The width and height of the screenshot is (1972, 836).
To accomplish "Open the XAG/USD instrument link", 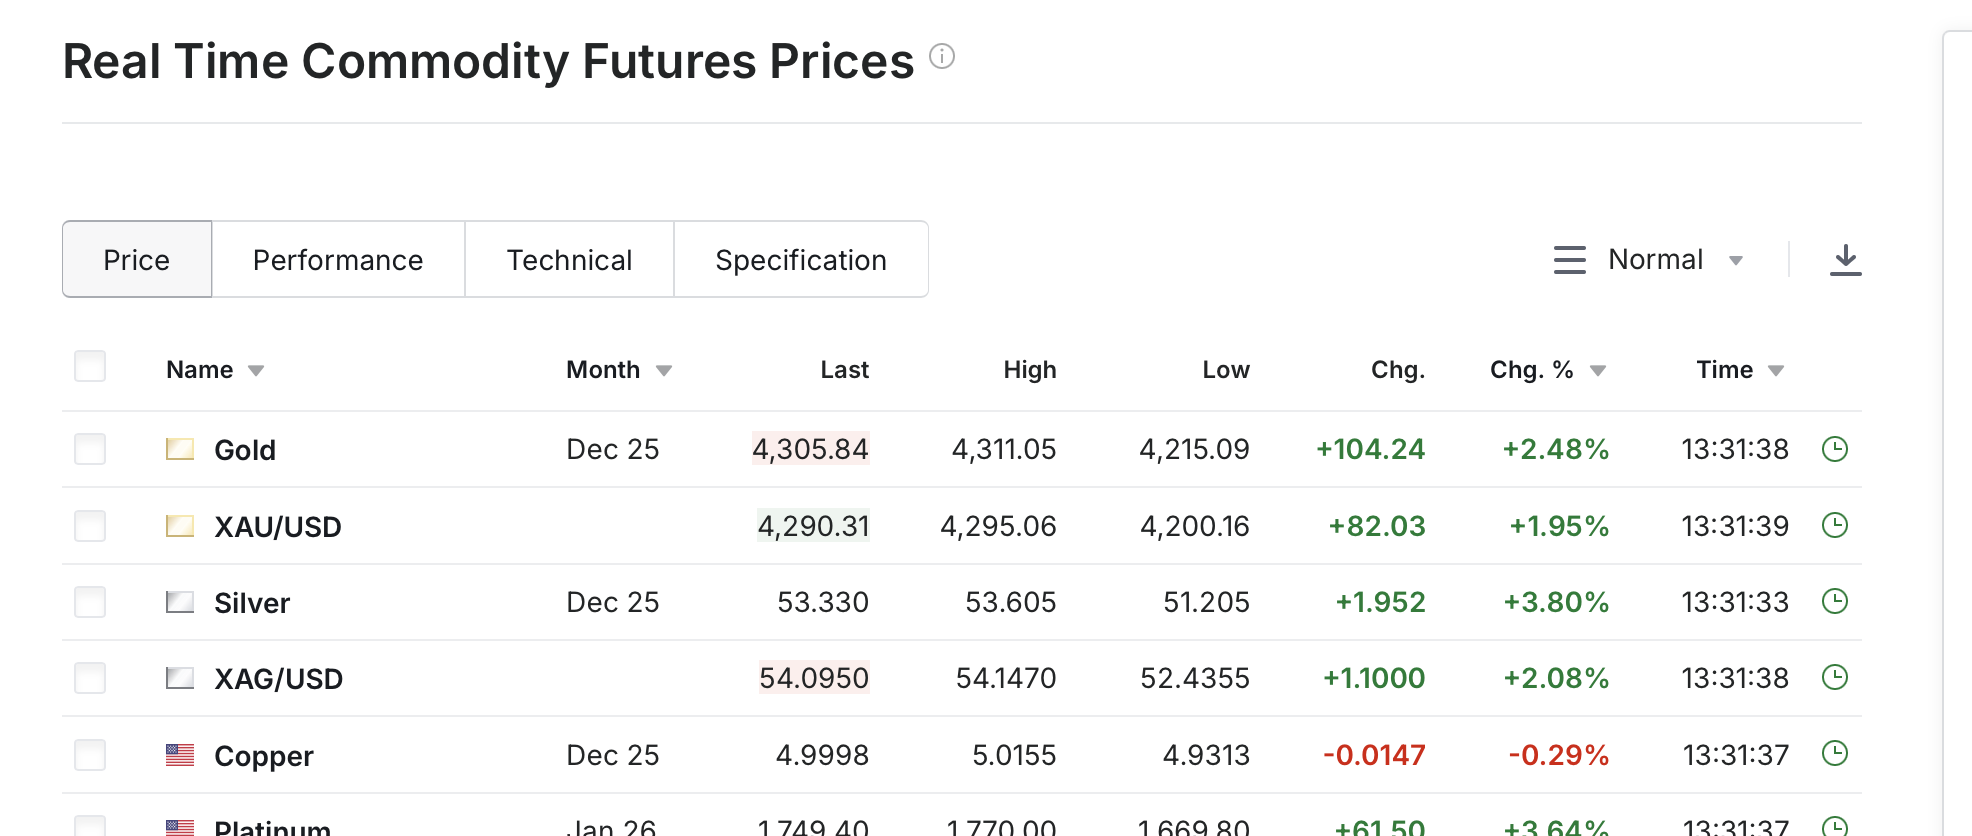I will point(278,679).
